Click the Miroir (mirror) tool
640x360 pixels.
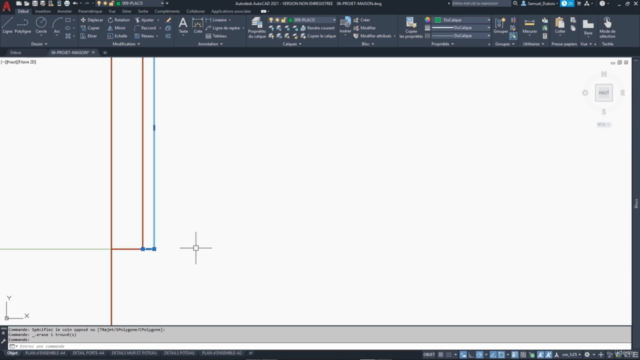tap(117, 28)
